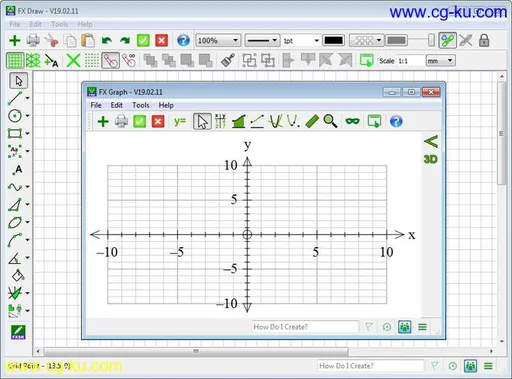Screen dimensions: 512x379
Task: Select the text A tool in sidebar
Action: (17, 169)
